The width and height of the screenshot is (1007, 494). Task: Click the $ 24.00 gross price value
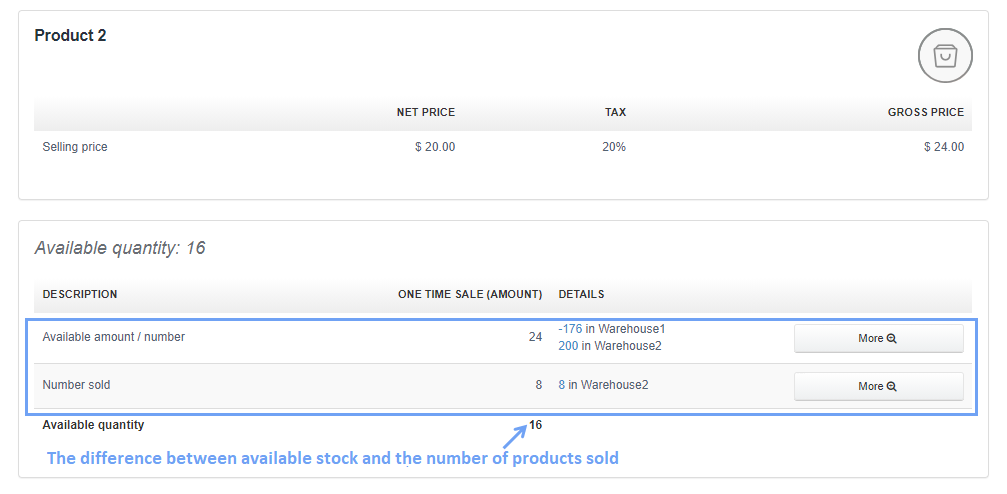coord(944,147)
